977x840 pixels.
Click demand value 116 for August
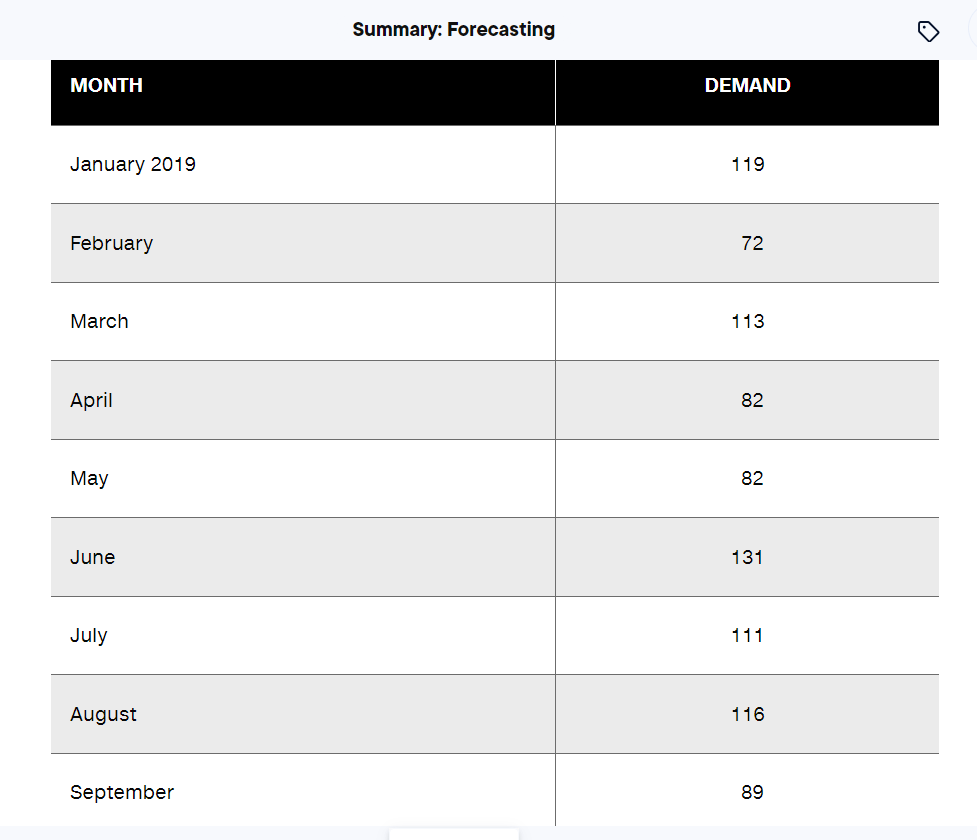(747, 714)
